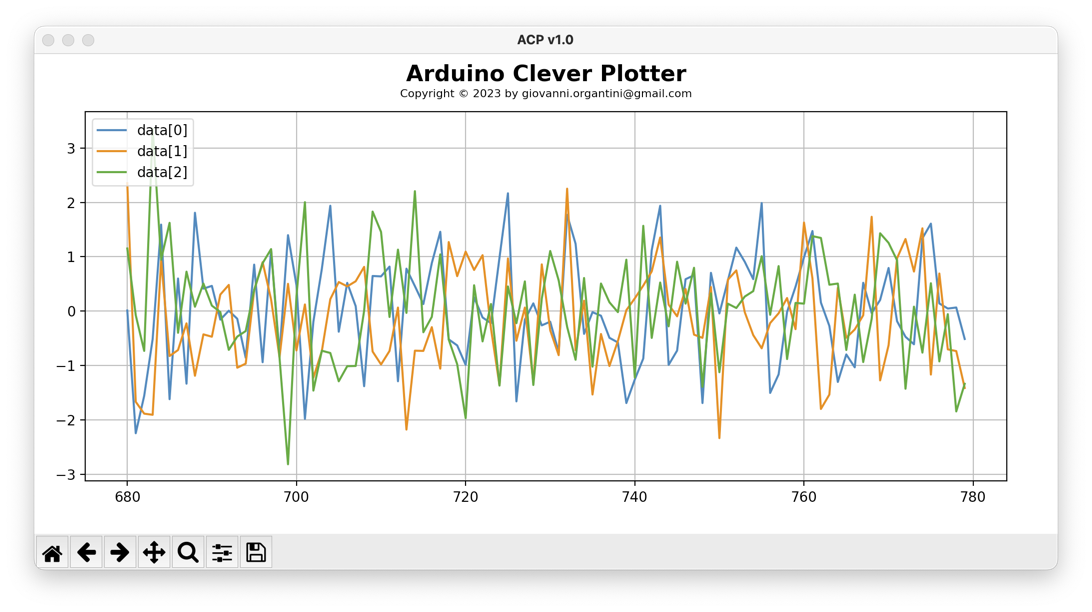1092x612 pixels.
Task: Click x-axis tick label 760
Action: 804,497
